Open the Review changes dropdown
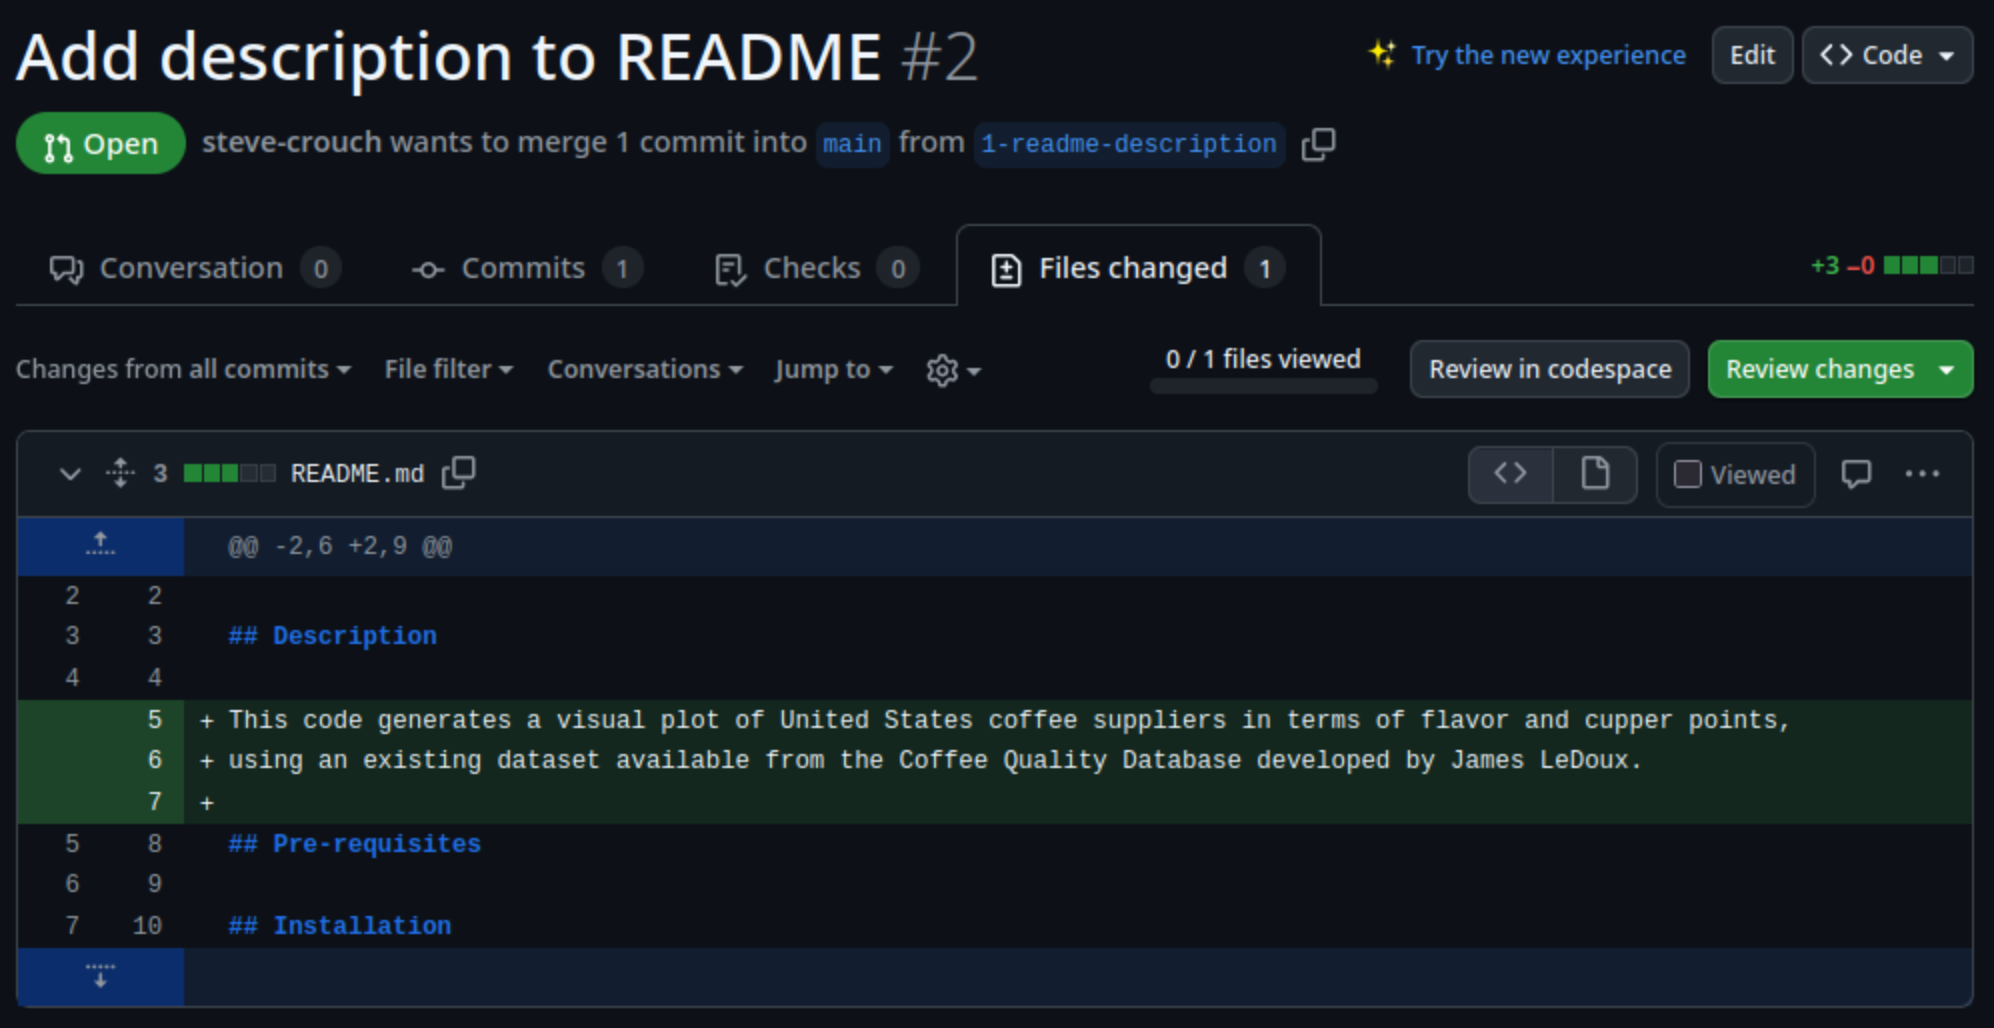 coord(1840,369)
